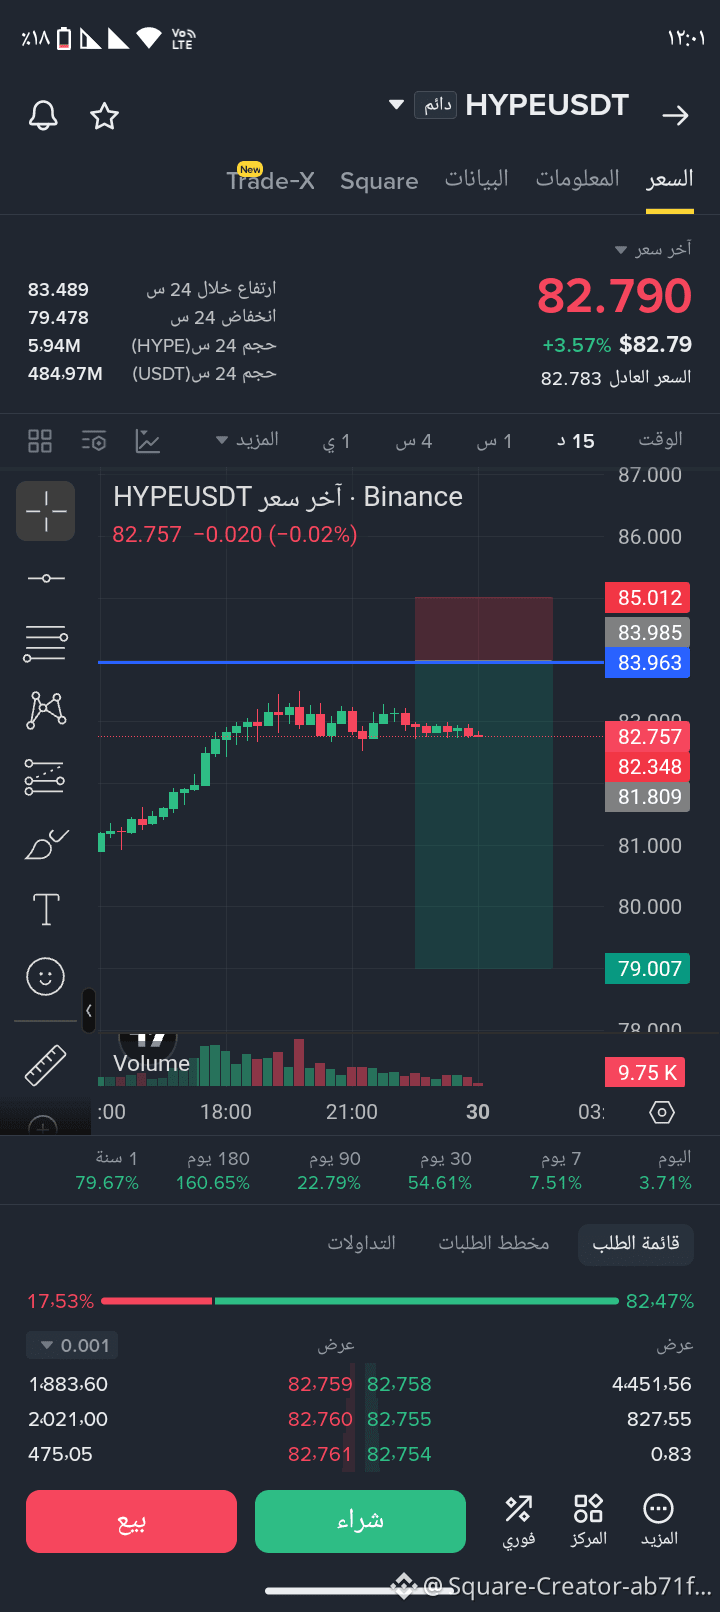Select the 4 س timeframe
This screenshot has height=1612, width=720.
[414, 441]
